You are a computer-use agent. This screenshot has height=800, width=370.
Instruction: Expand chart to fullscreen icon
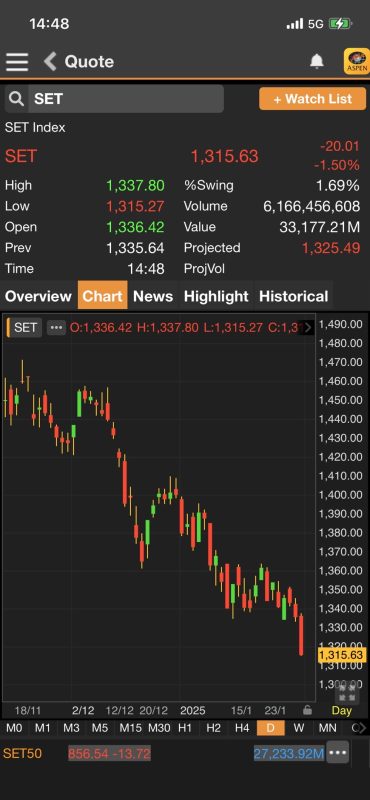point(347,692)
